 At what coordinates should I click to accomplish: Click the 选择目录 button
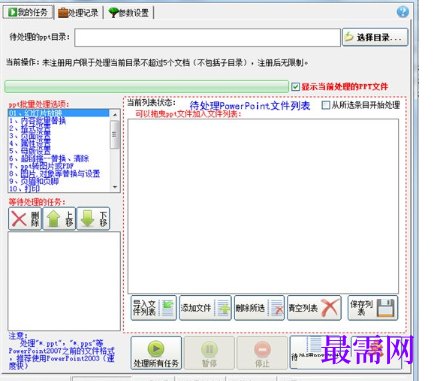[375, 37]
